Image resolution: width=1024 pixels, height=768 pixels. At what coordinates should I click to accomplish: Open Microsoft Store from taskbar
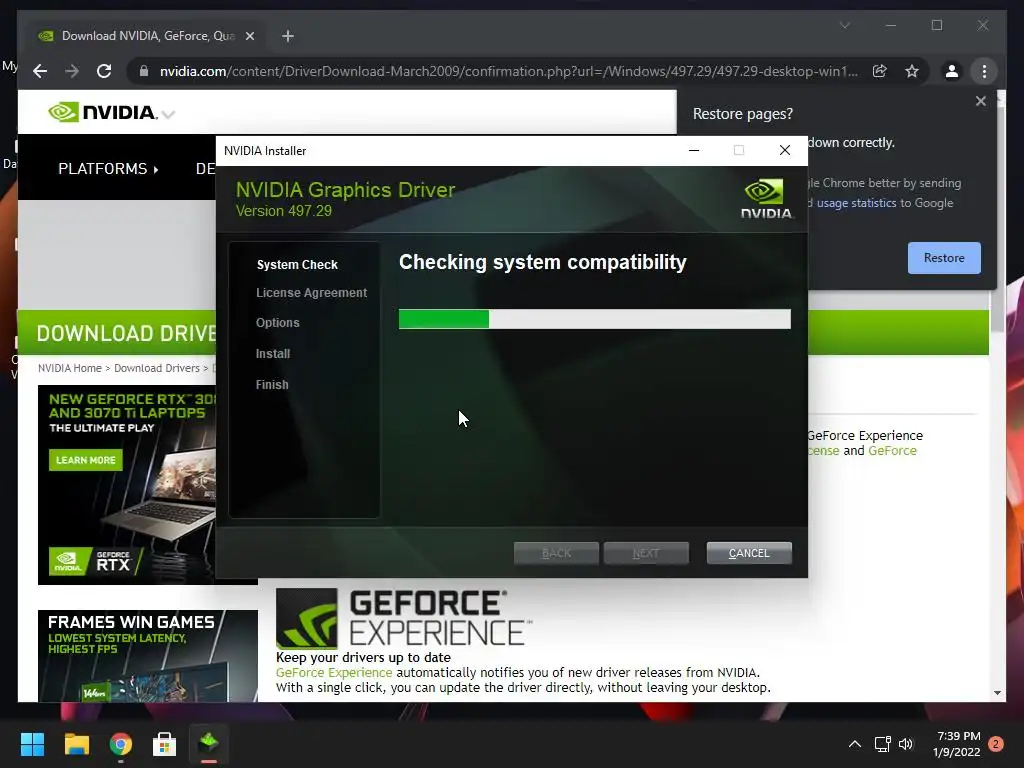pyautogui.click(x=165, y=744)
